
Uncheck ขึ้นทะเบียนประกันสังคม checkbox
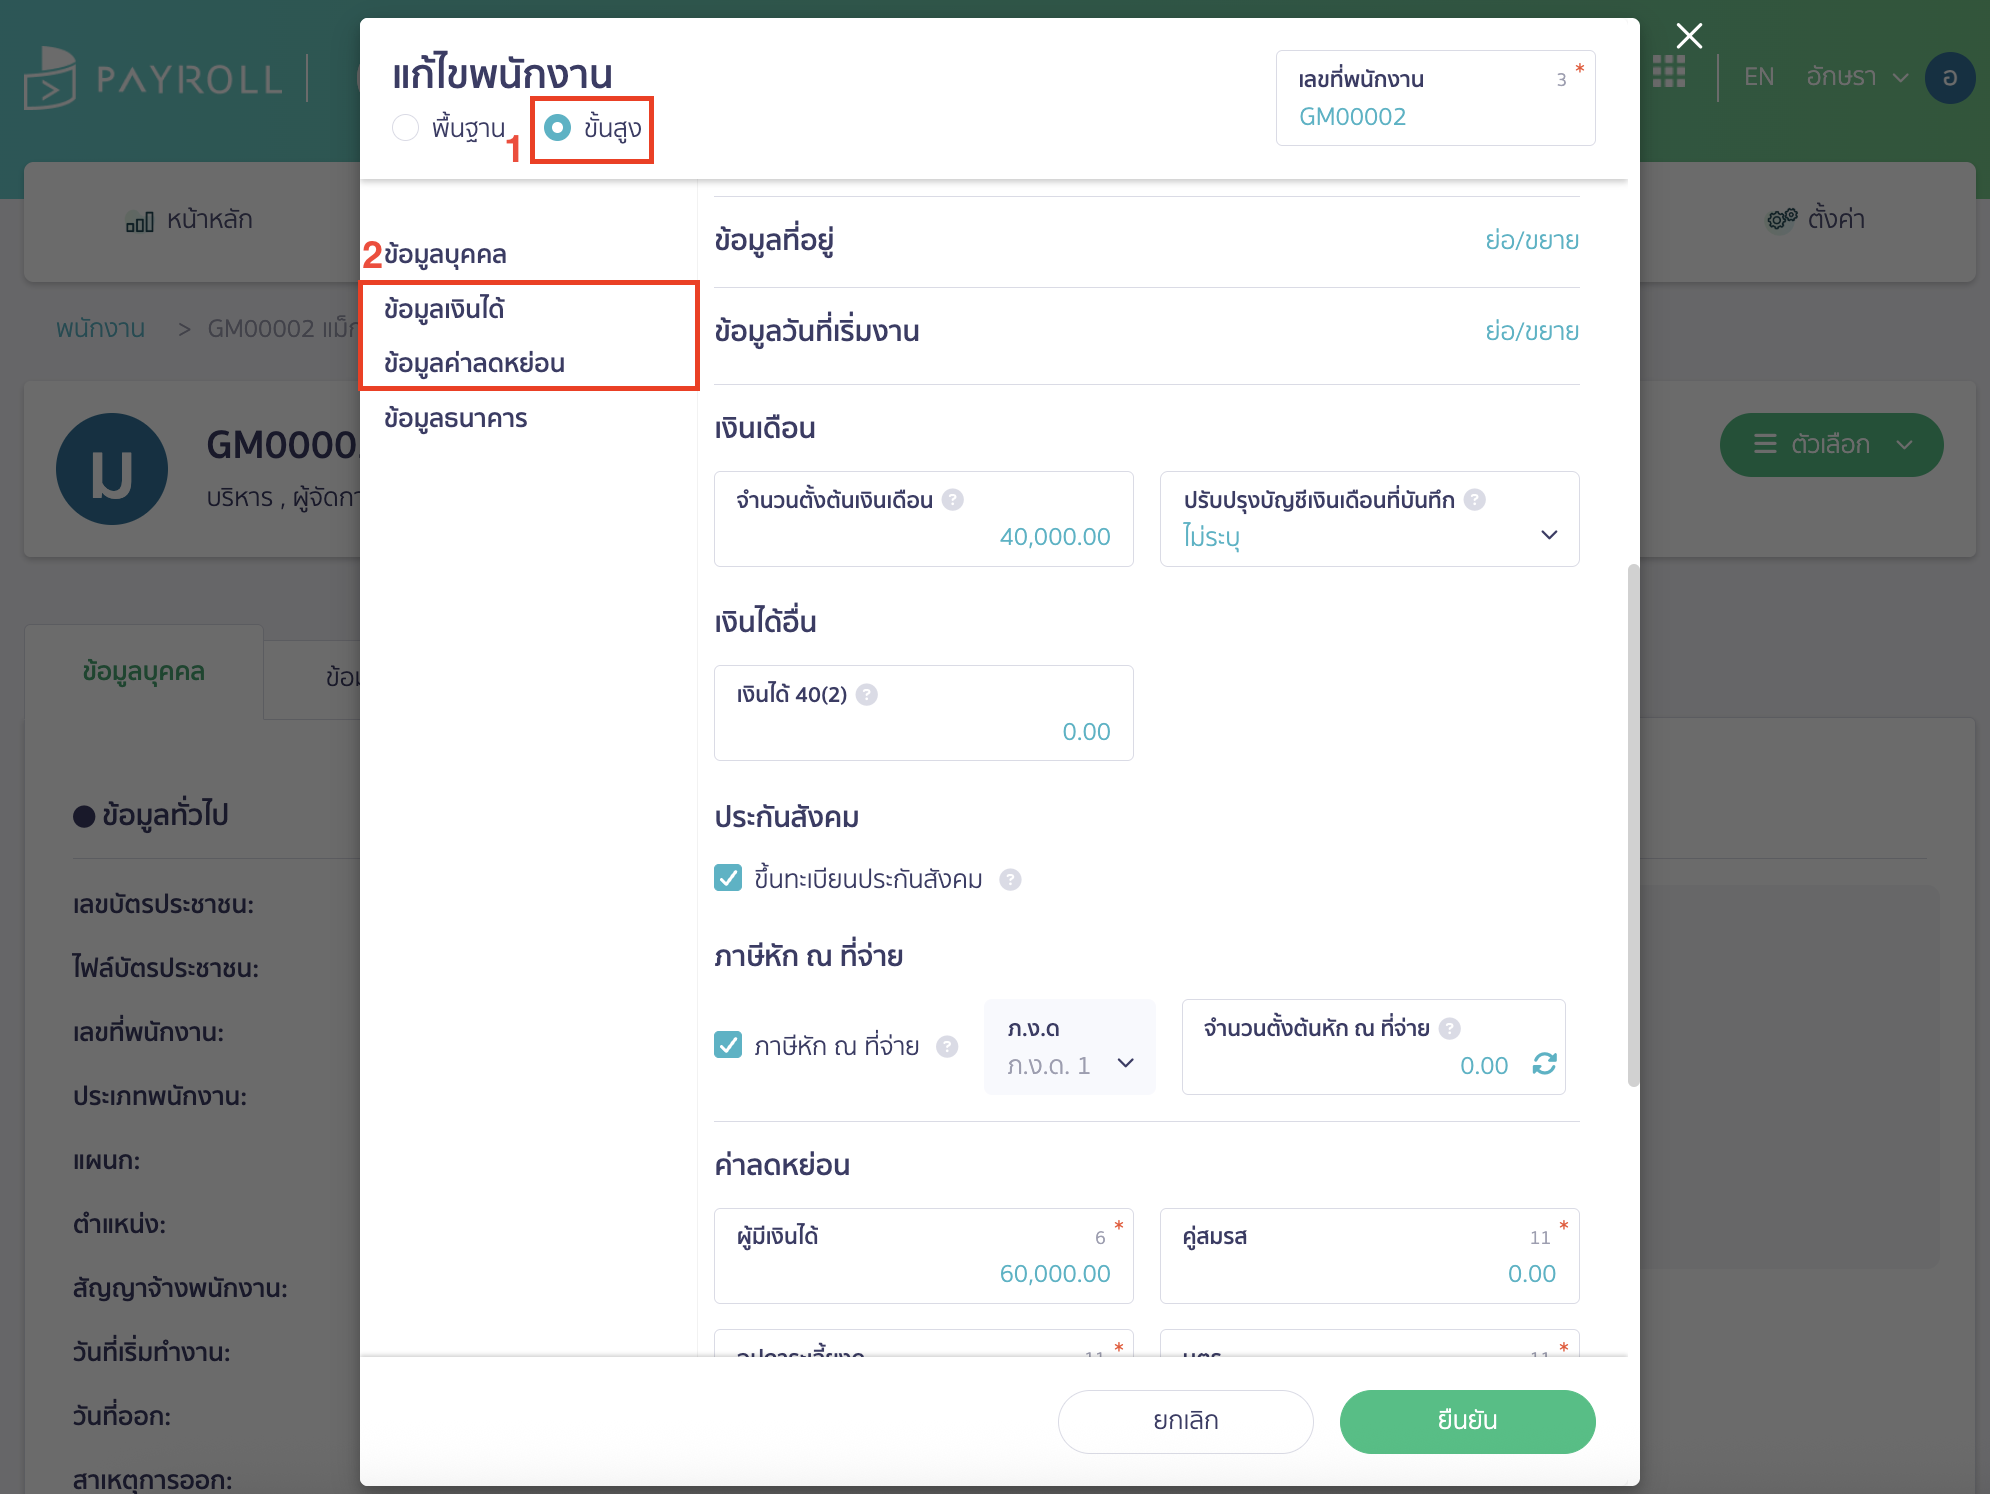(728, 878)
